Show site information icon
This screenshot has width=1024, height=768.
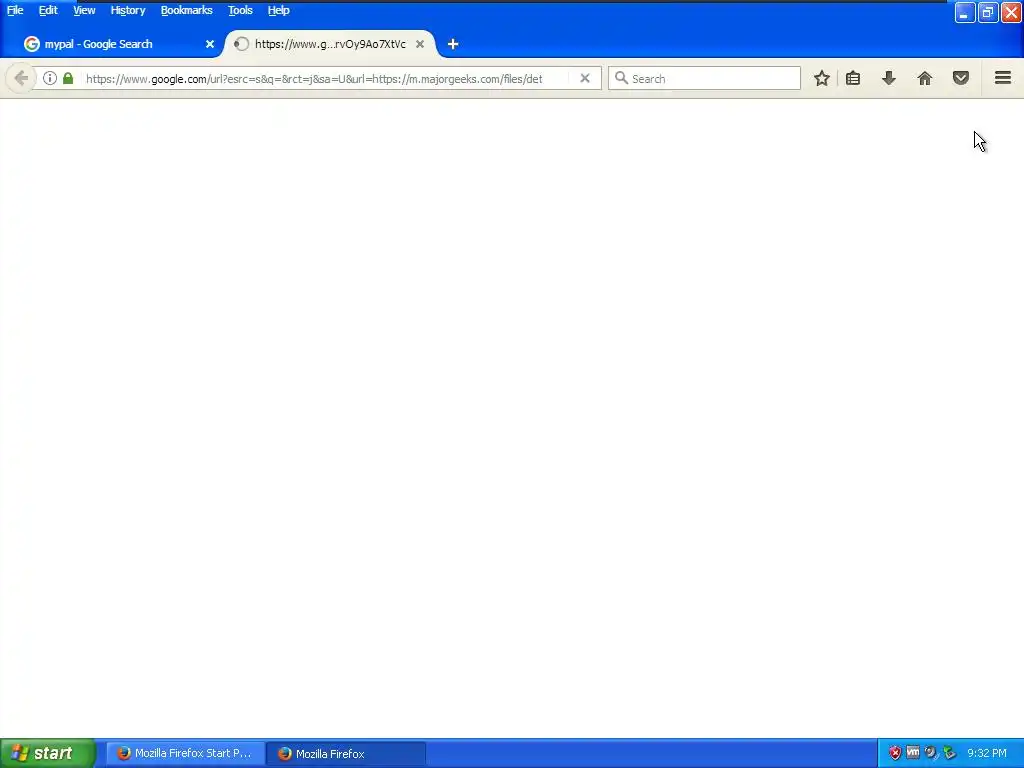pos(50,78)
